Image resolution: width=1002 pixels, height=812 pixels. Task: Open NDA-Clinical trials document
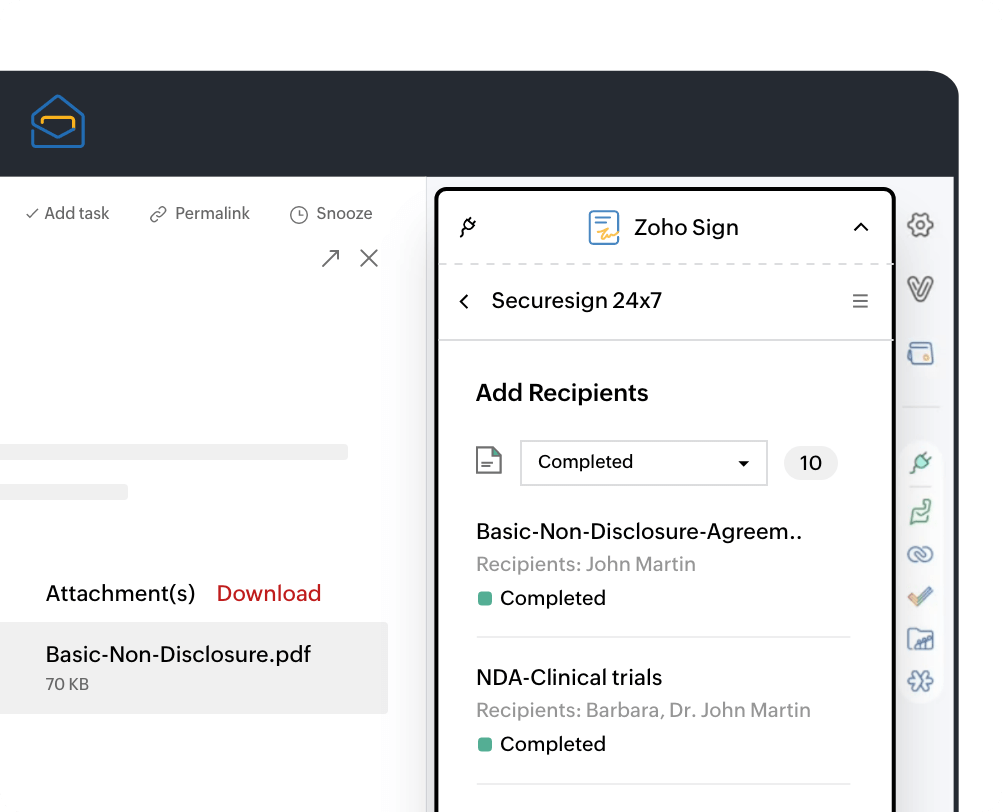click(x=569, y=677)
